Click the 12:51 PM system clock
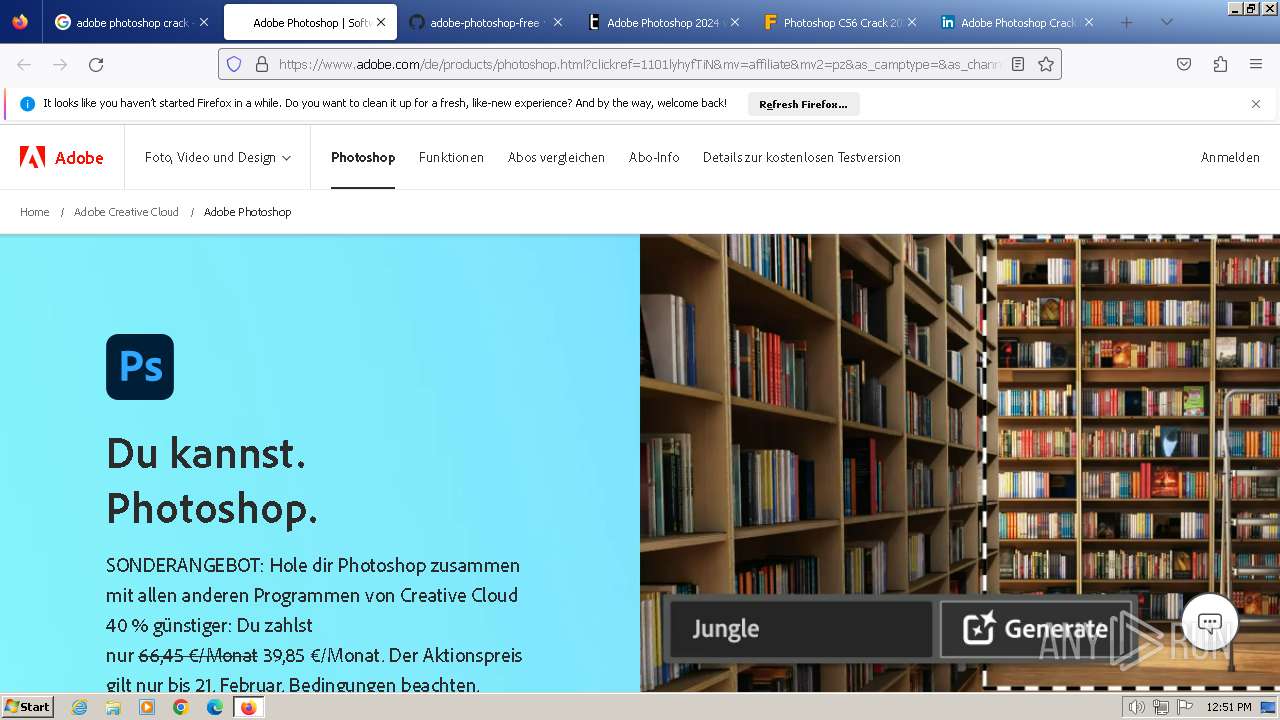Viewport: 1280px width, 720px height. (1229, 707)
